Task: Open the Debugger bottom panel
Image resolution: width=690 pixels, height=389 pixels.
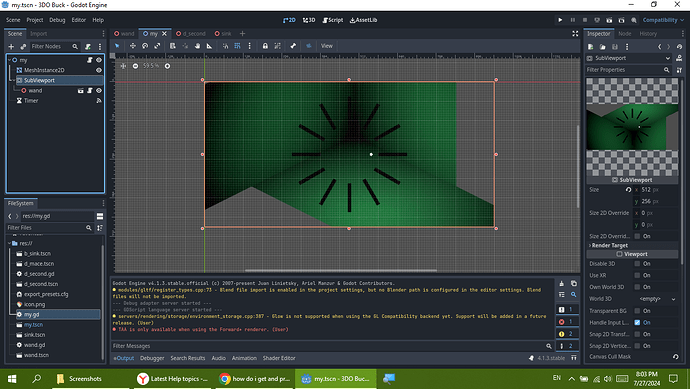Action: pos(152,358)
